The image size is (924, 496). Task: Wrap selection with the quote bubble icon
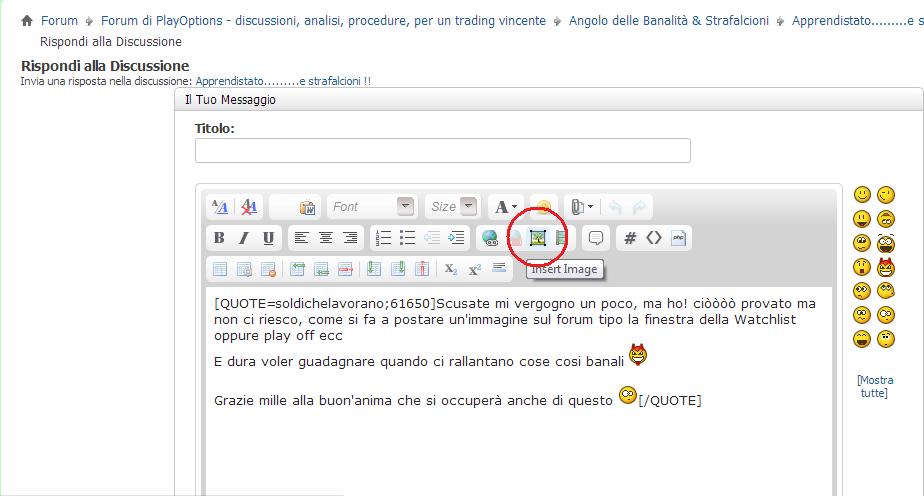pyautogui.click(x=596, y=238)
